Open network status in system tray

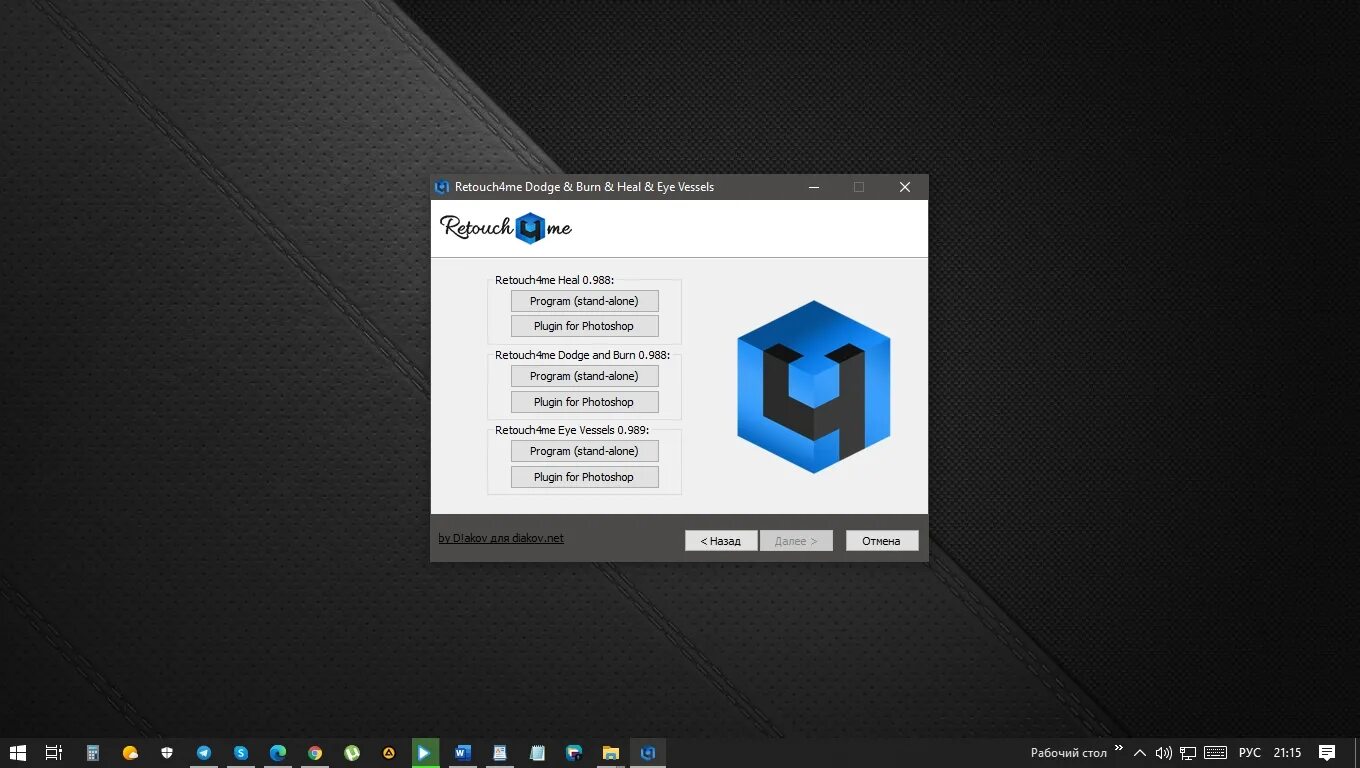1188,753
